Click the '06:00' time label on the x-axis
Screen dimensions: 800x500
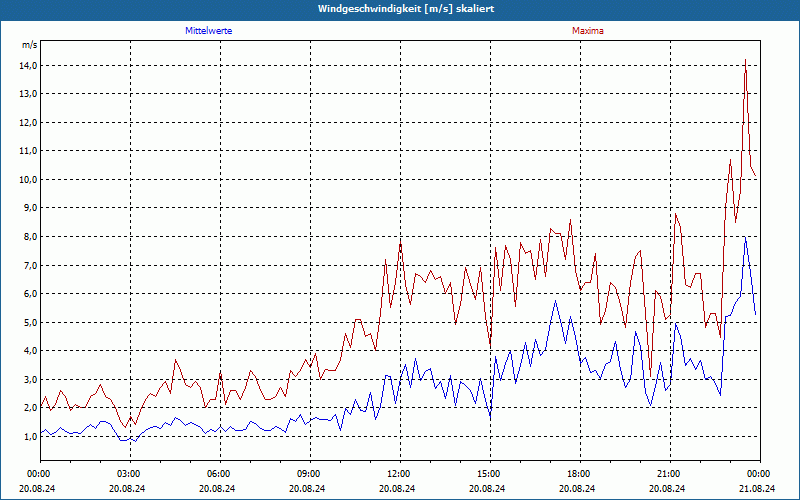pyautogui.click(x=220, y=474)
